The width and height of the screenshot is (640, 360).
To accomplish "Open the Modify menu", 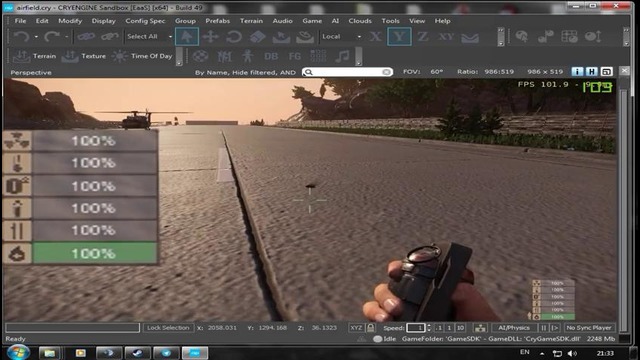I will pos(70,21).
